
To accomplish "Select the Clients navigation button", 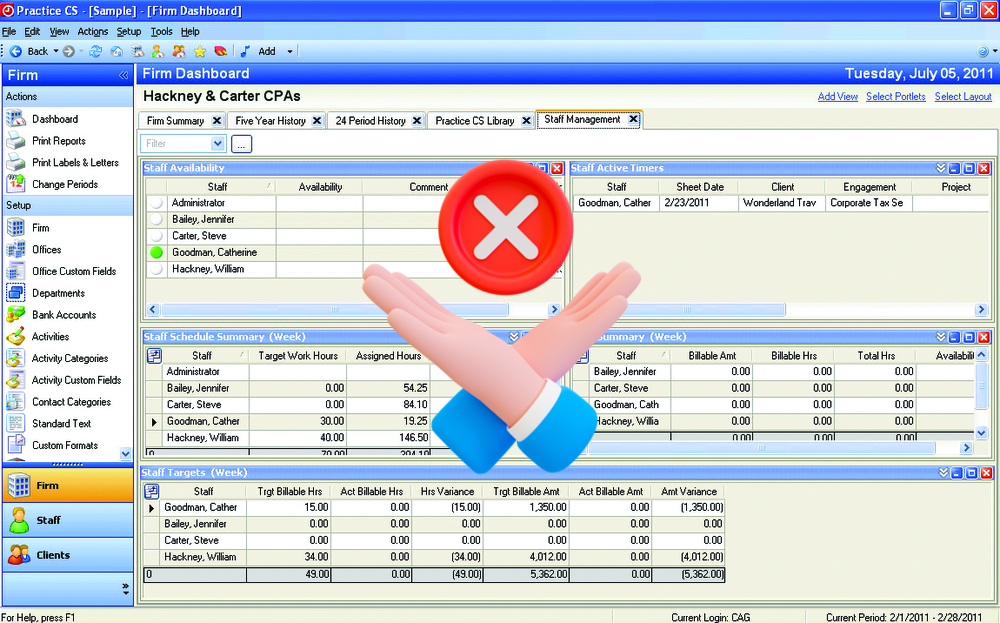I will (x=67, y=555).
